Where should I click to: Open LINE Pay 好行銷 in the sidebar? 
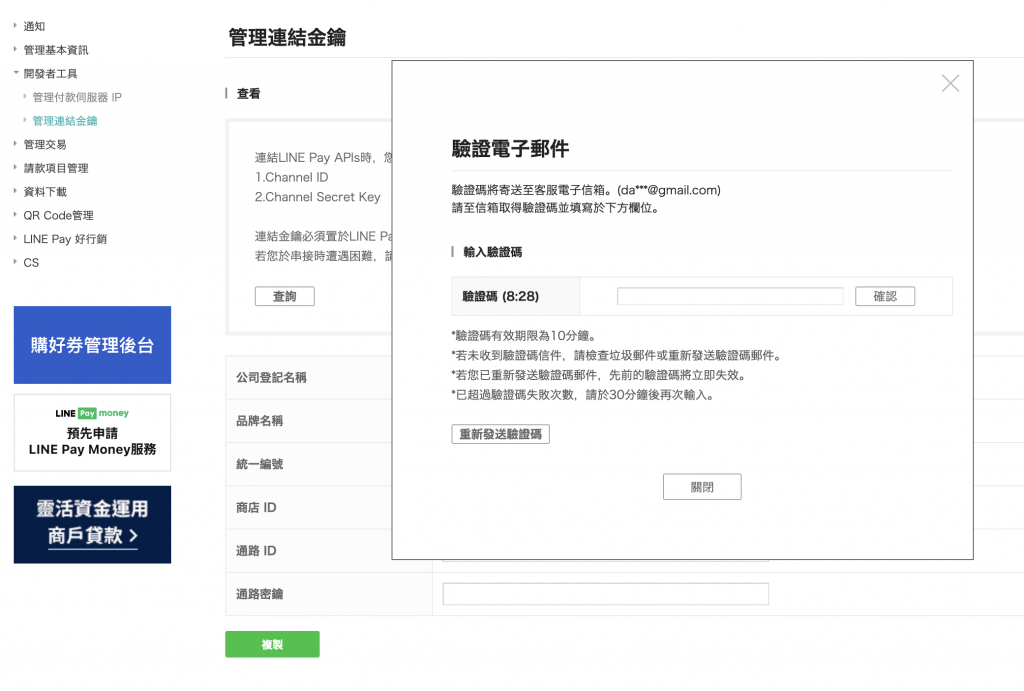tap(65, 239)
